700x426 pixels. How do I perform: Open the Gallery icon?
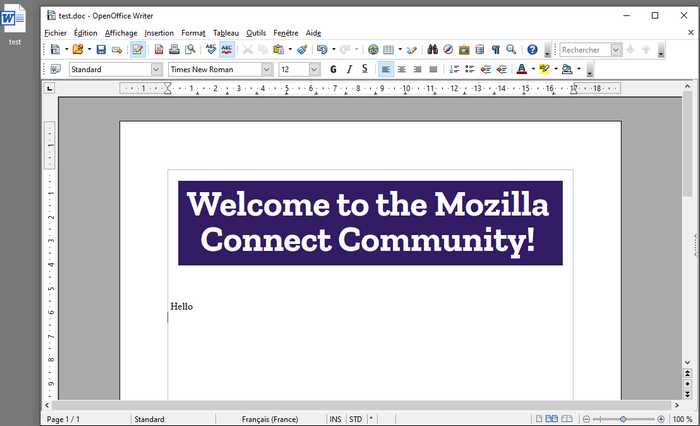[464, 49]
